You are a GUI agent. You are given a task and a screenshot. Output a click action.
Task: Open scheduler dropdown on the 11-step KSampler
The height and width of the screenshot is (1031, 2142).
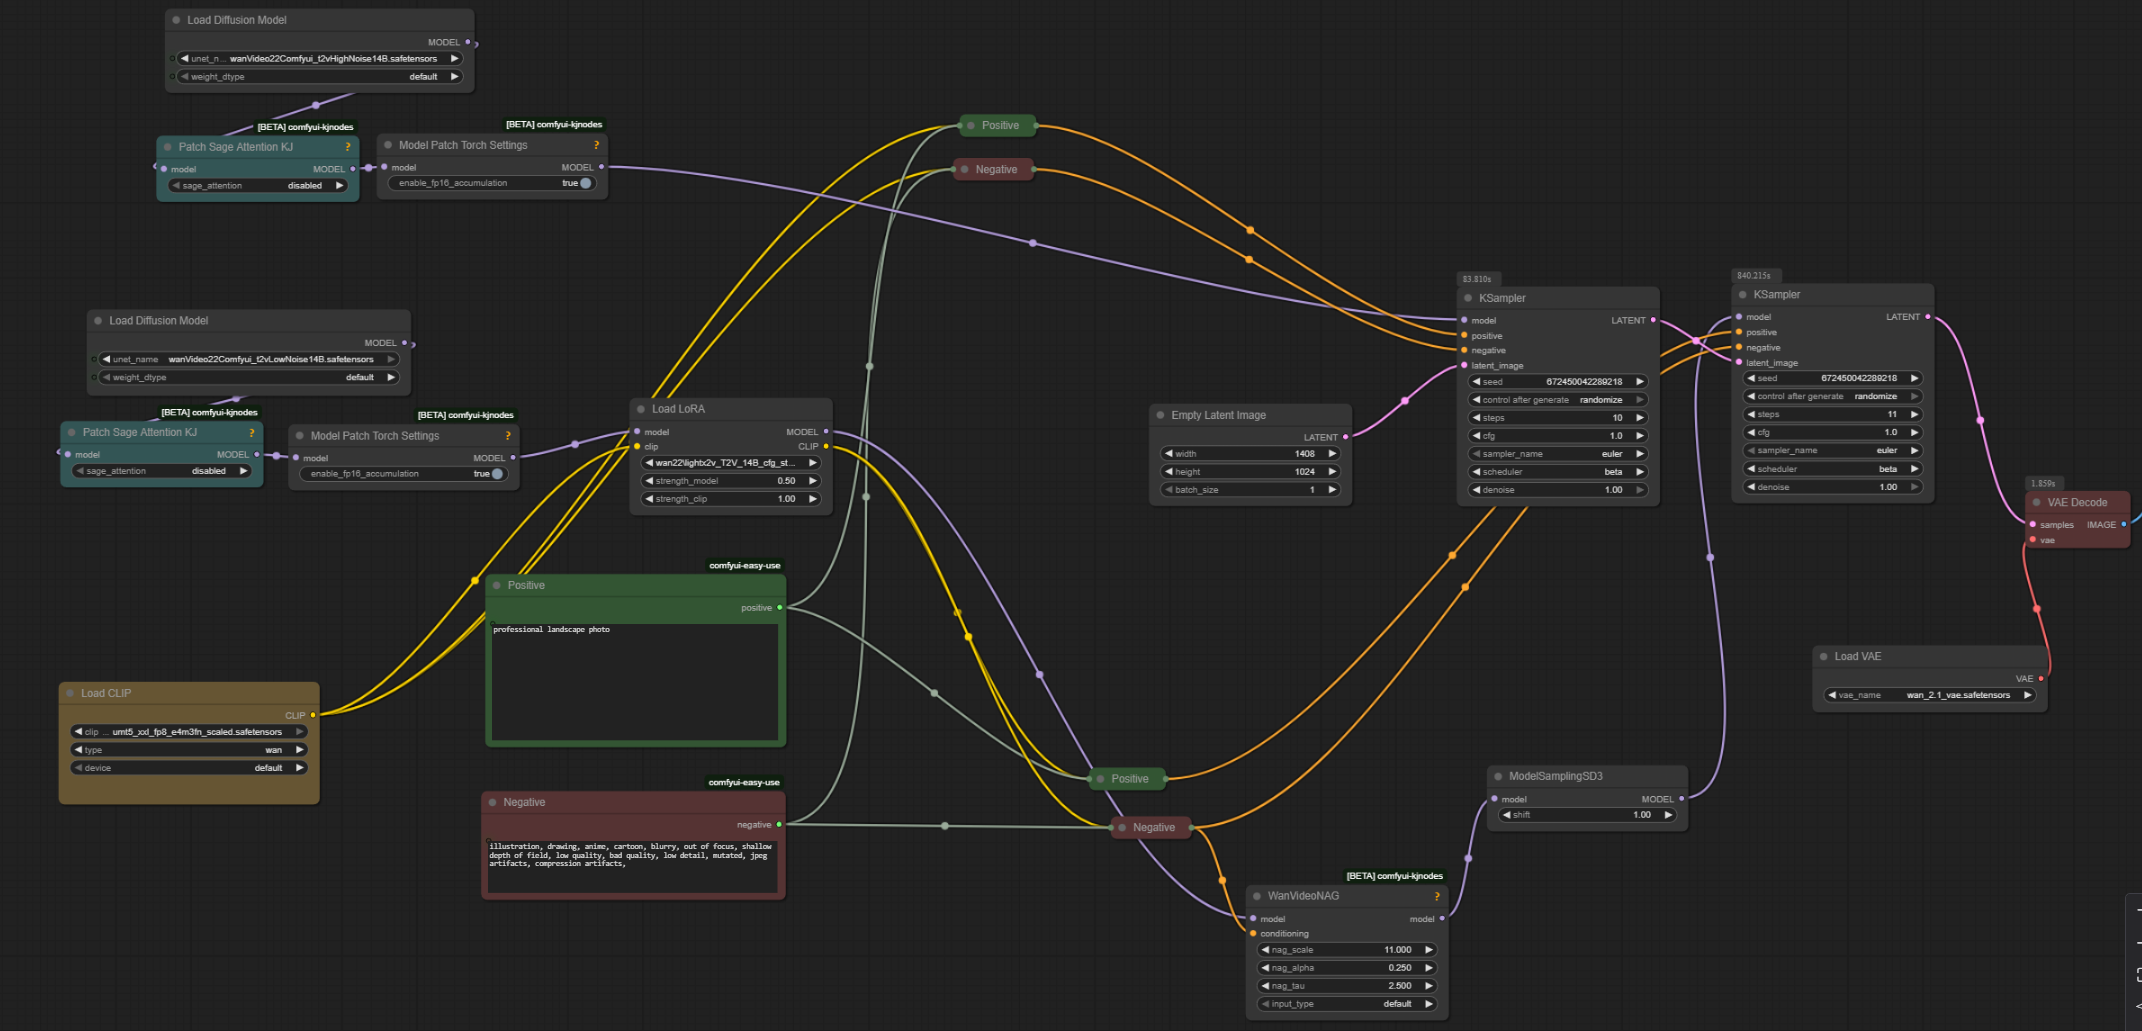(1833, 469)
